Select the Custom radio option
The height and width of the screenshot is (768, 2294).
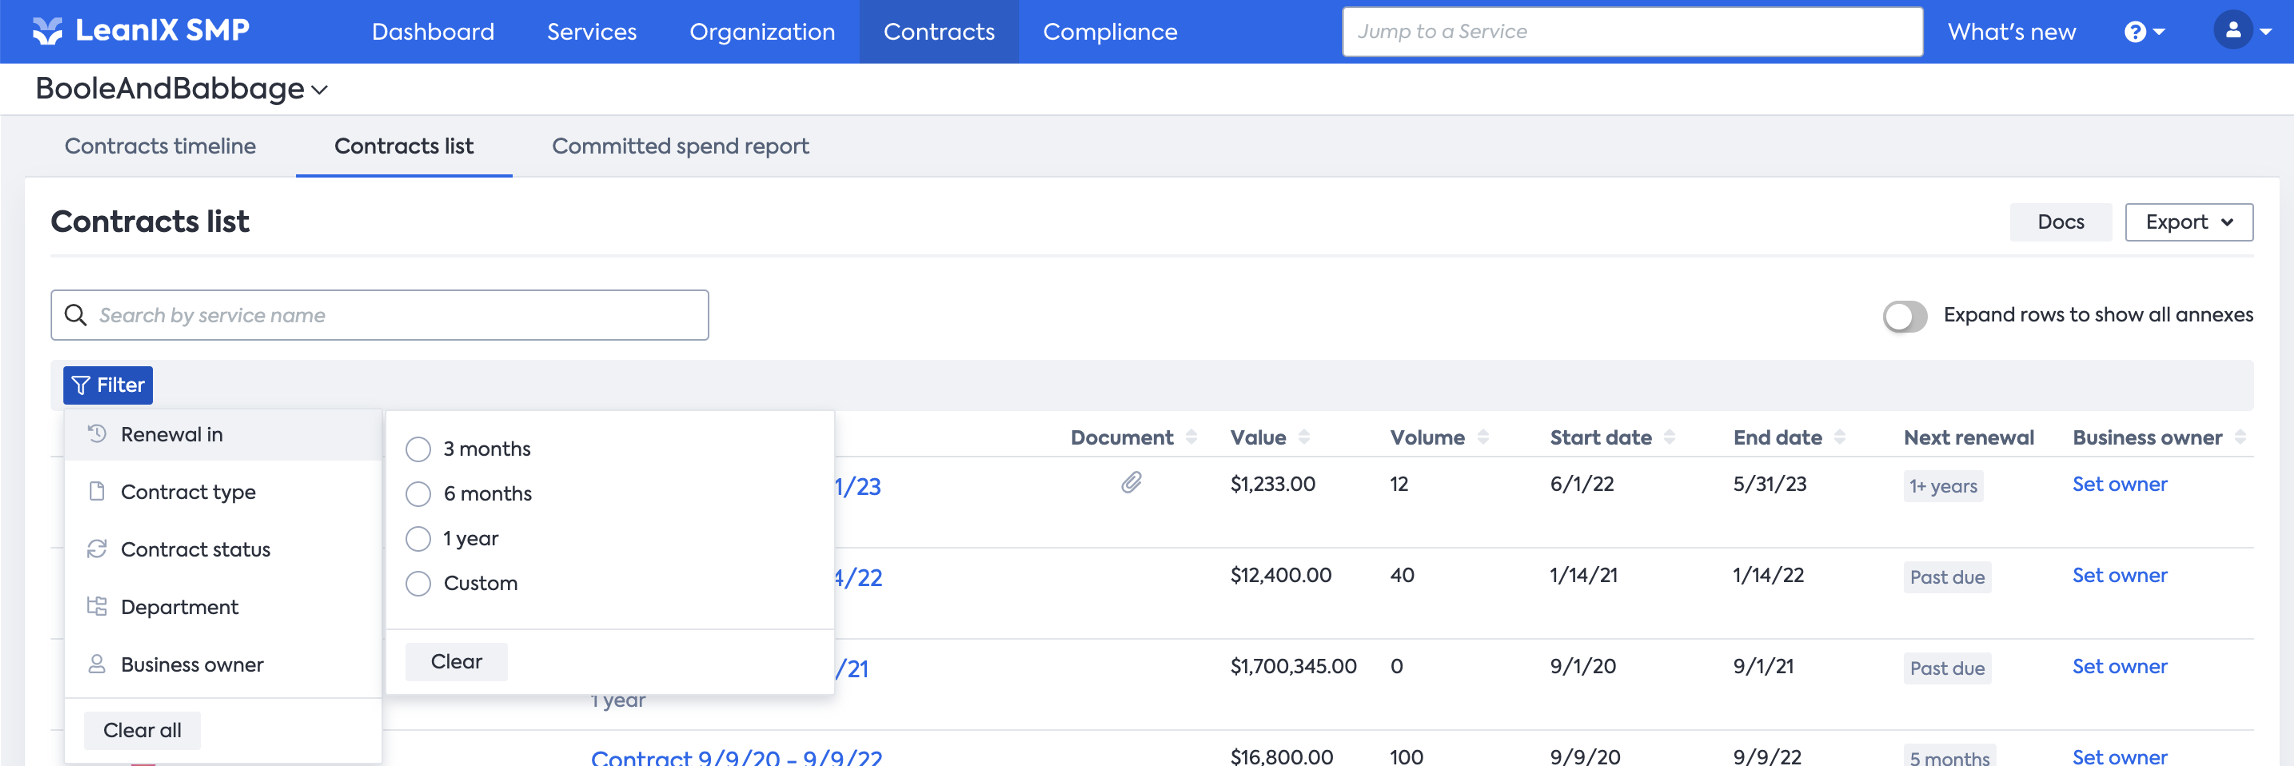point(418,583)
